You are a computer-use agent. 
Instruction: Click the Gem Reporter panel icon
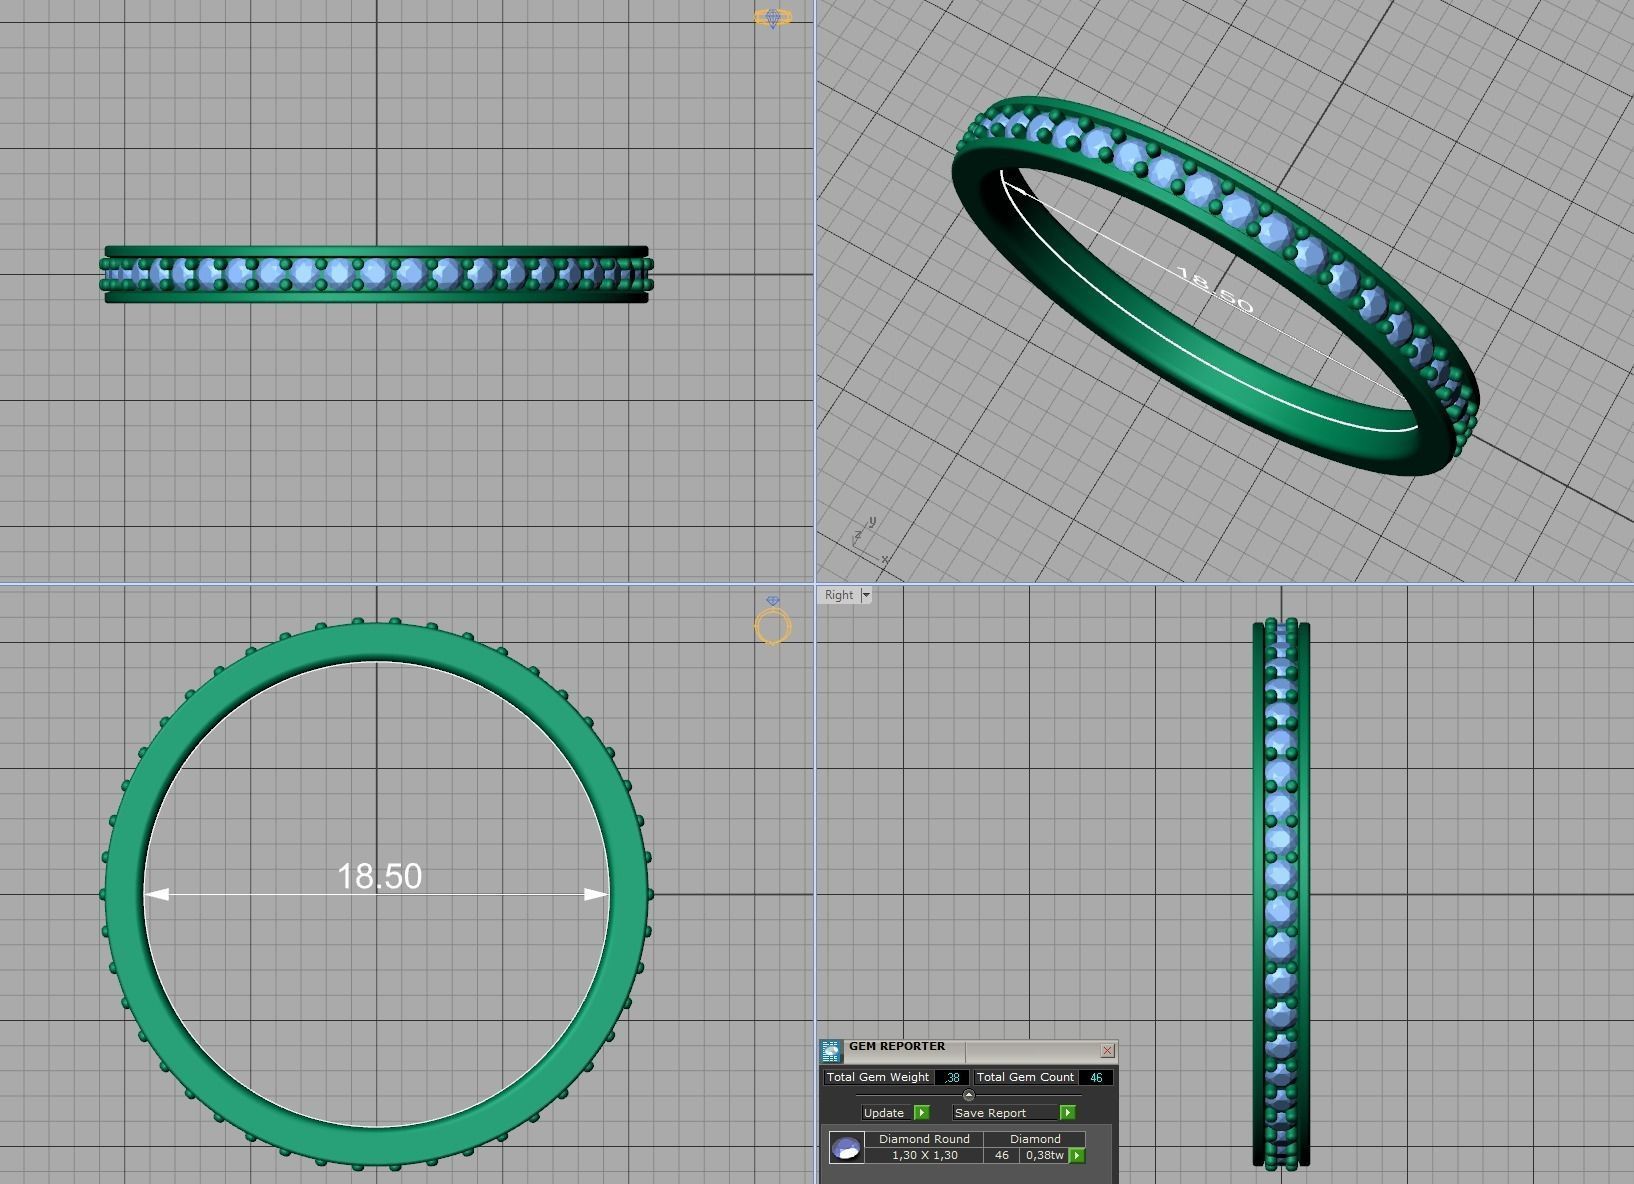pyautogui.click(x=832, y=1051)
